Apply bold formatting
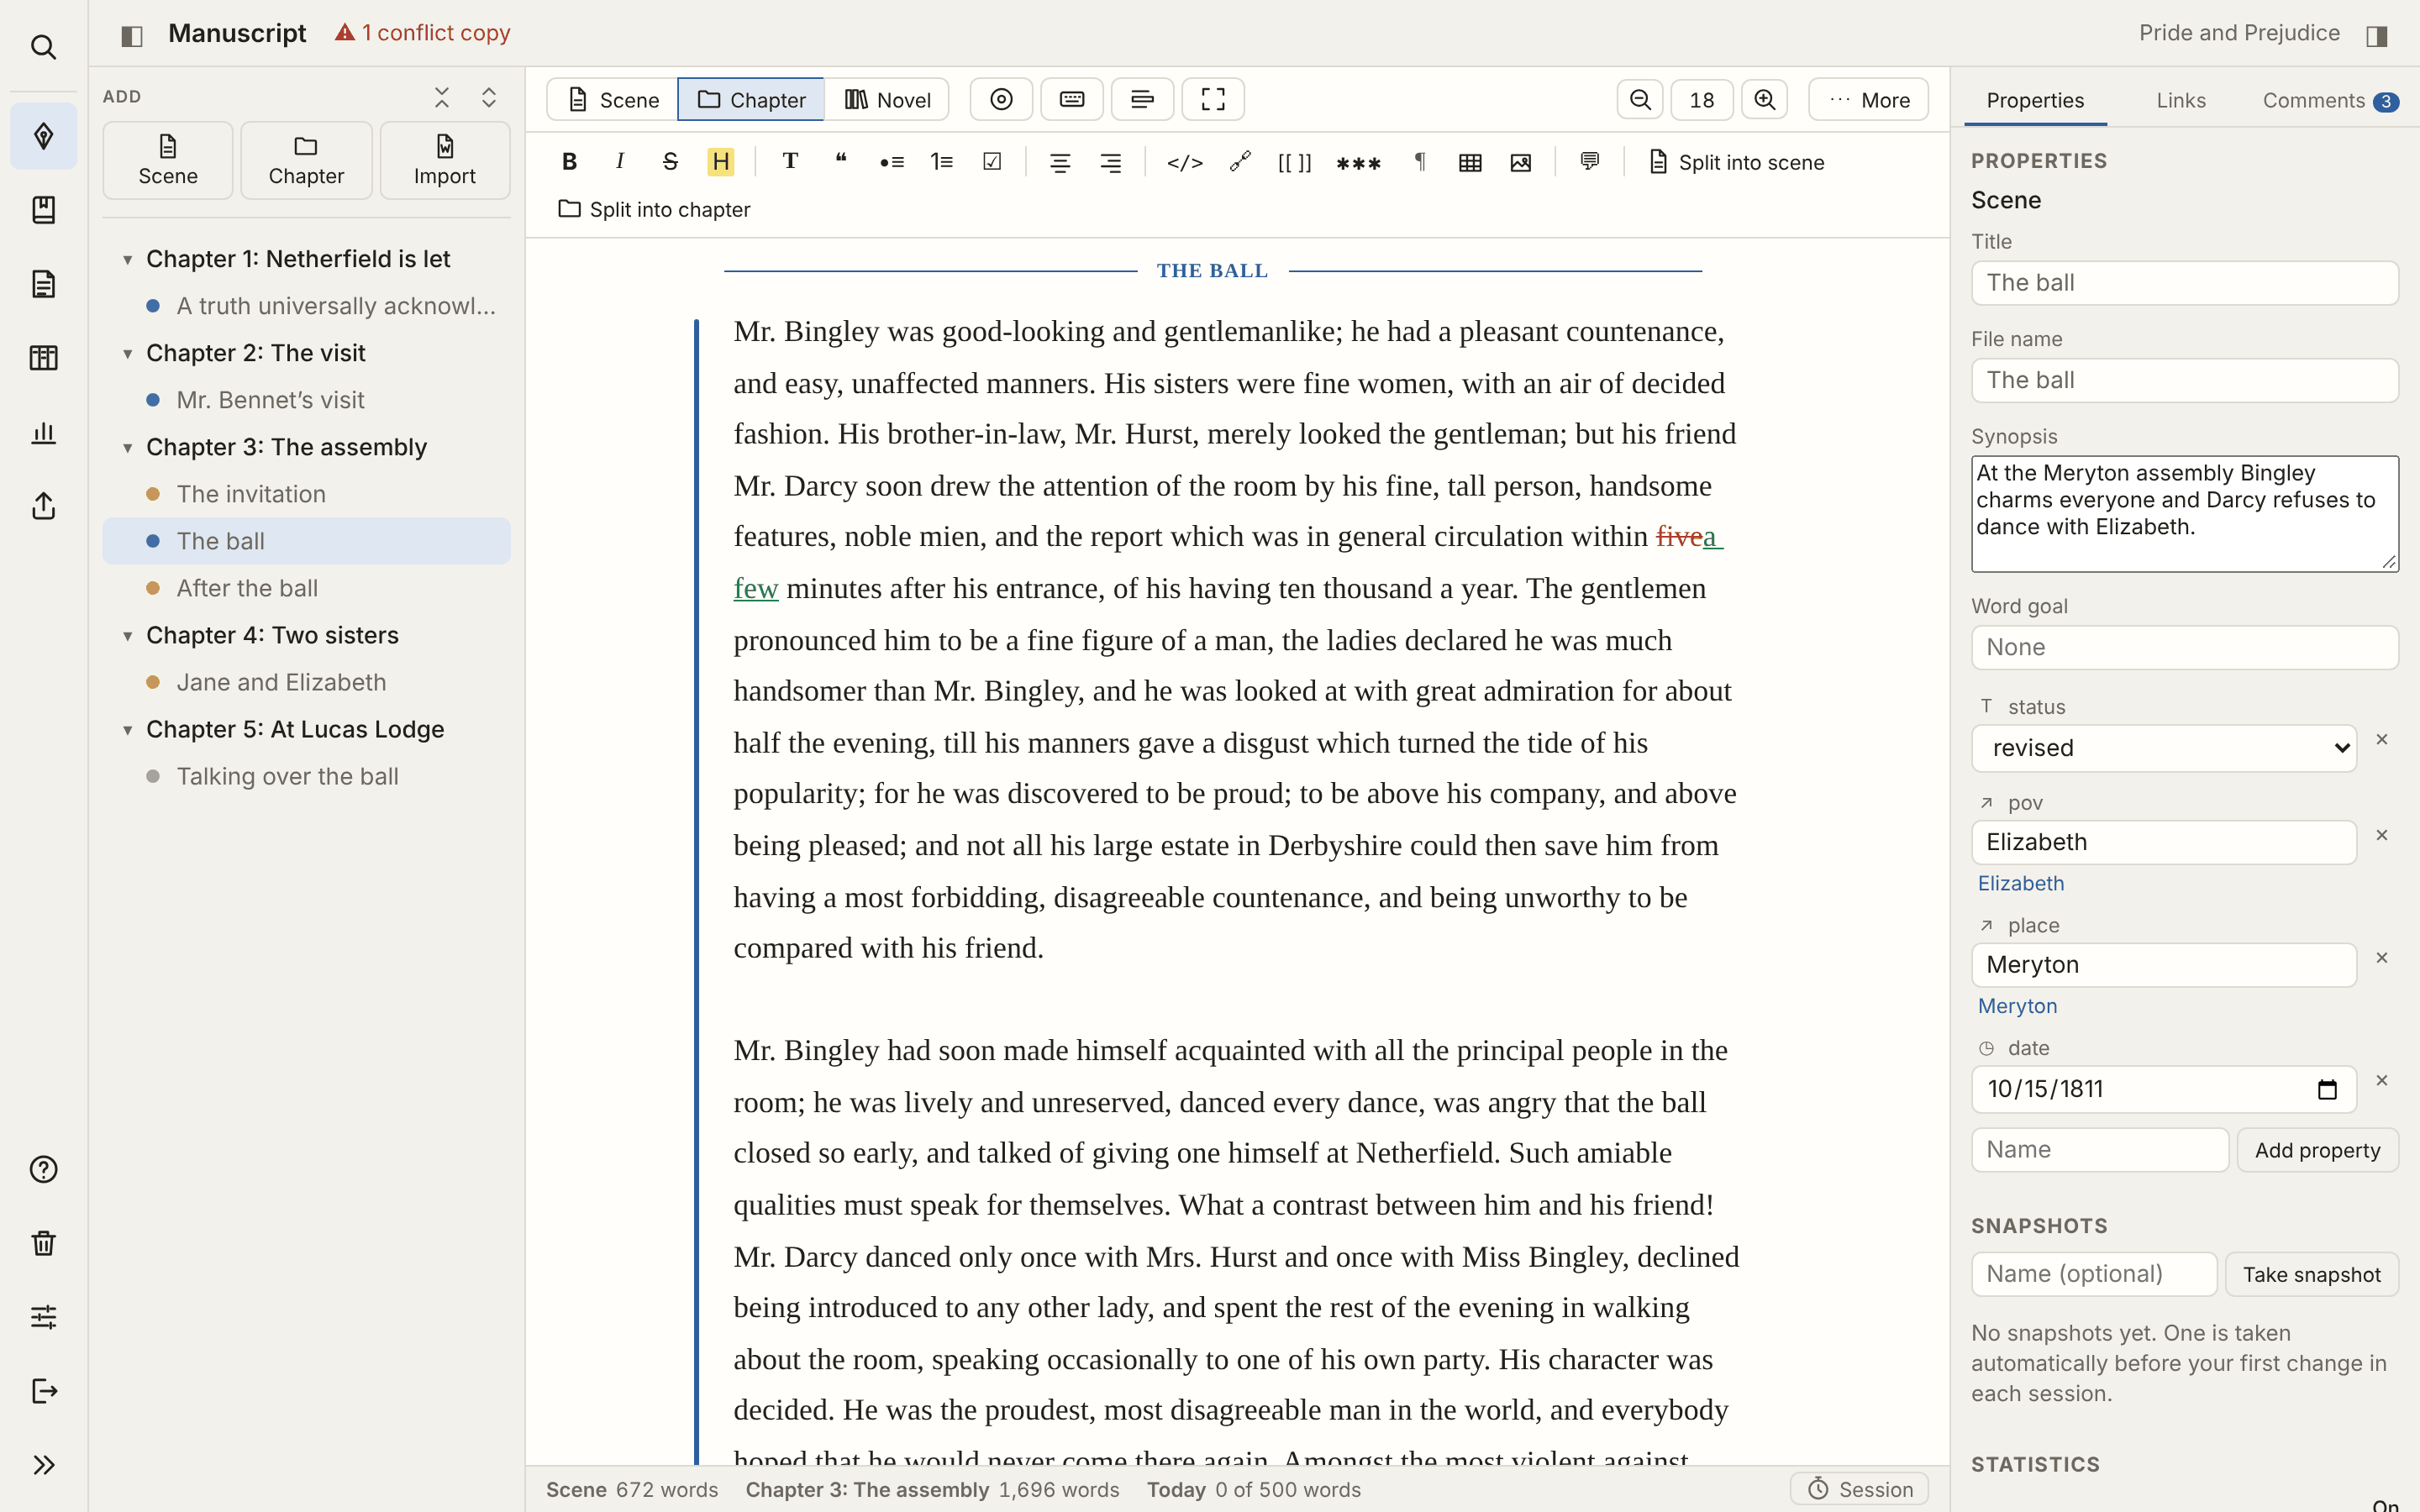Screen dimensions: 2420x1512 point(569,162)
